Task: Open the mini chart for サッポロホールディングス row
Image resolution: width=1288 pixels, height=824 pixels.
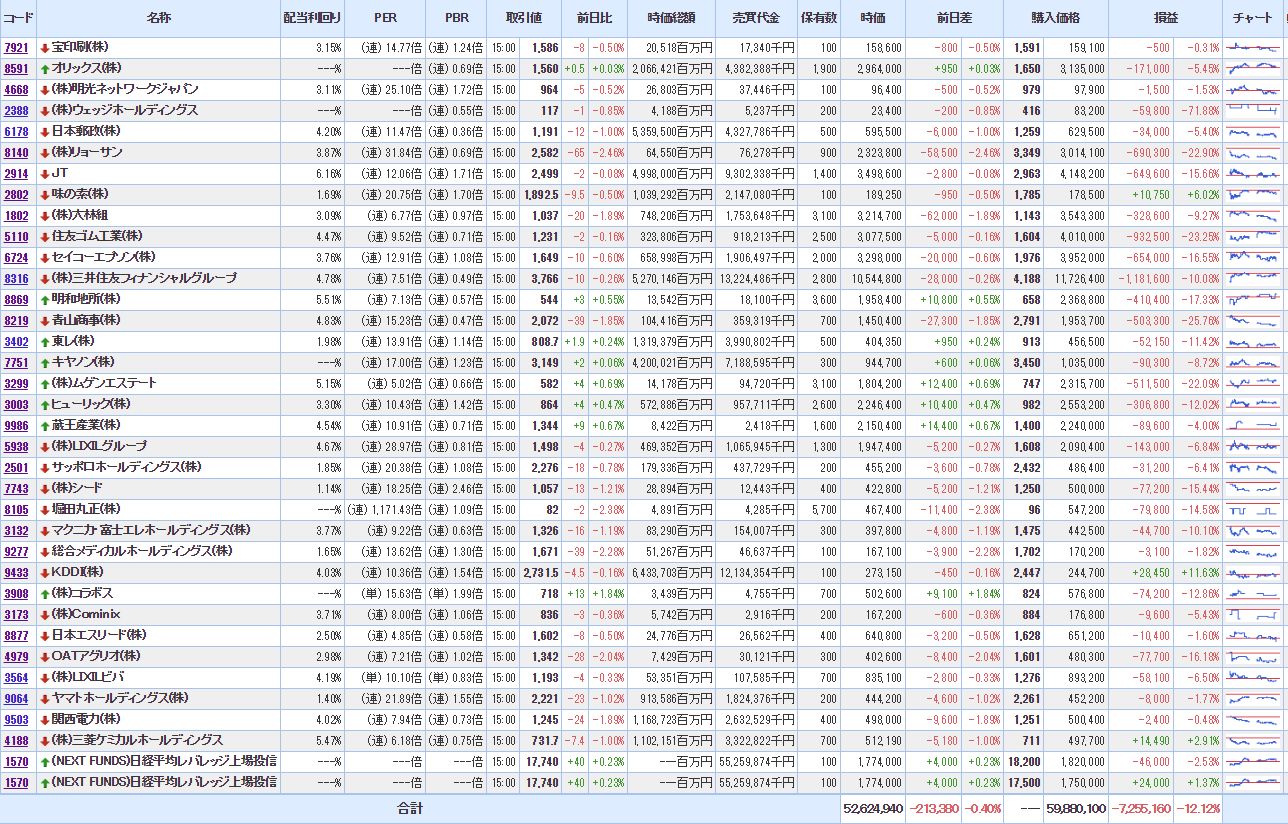Action: [1253, 467]
